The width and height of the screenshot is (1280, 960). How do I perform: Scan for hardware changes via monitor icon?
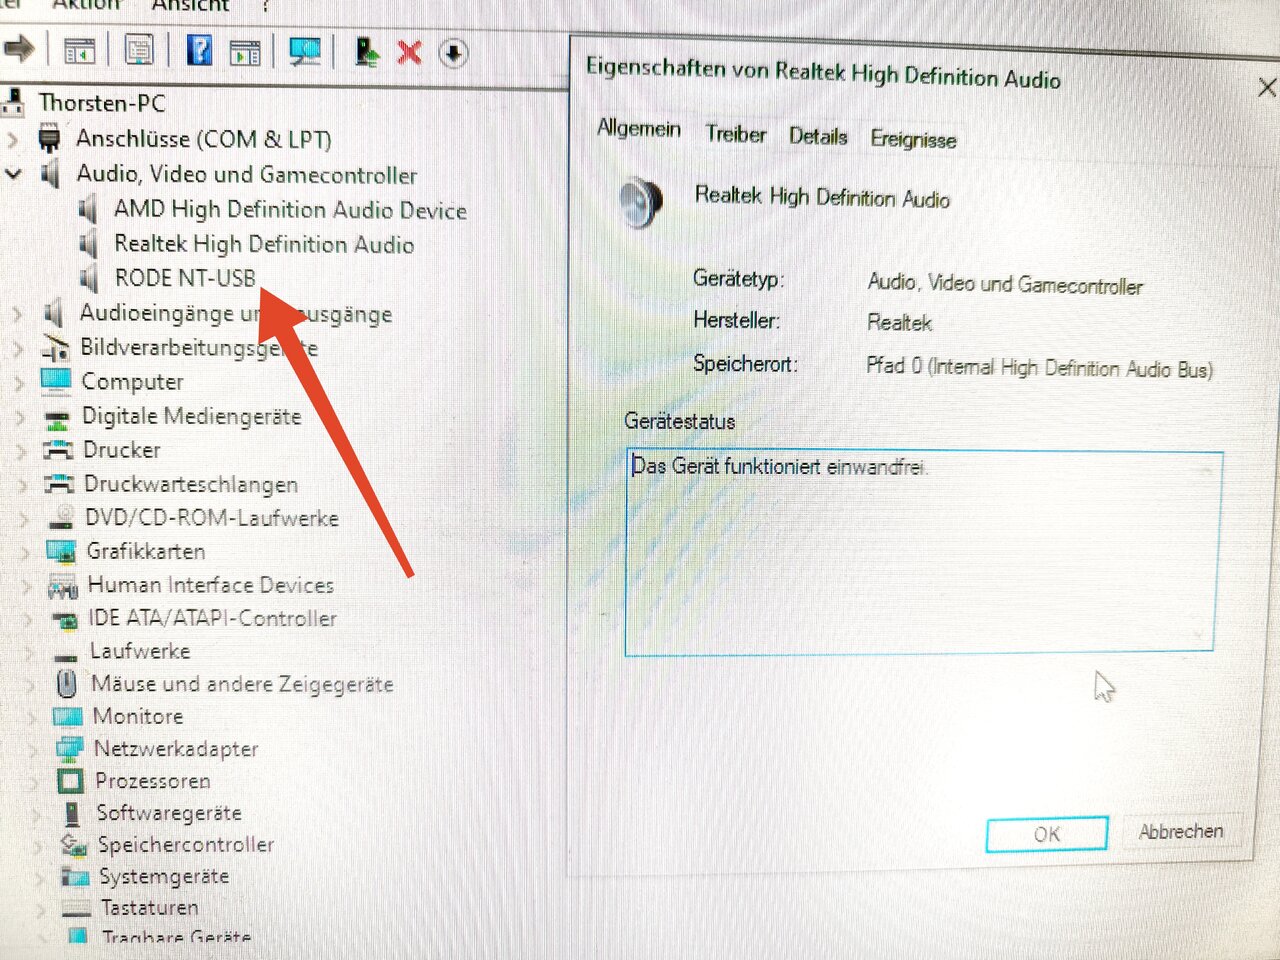(x=305, y=51)
